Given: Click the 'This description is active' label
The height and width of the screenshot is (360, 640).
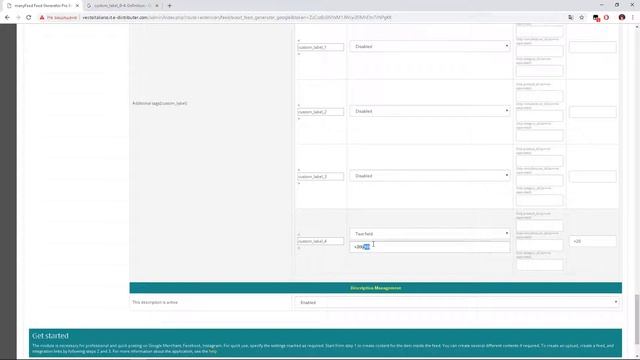Looking at the screenshot, I should click(155, 302).
